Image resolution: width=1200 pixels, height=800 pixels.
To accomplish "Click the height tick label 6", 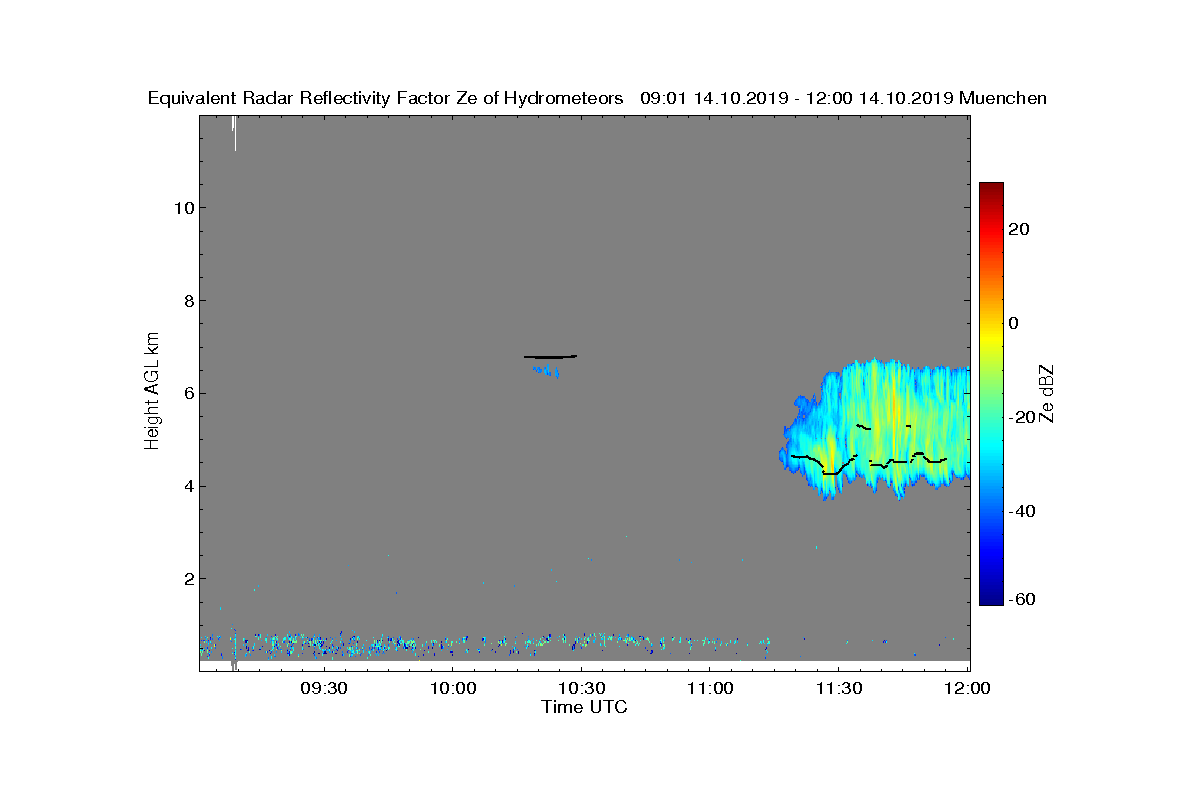I will [187, 393].
